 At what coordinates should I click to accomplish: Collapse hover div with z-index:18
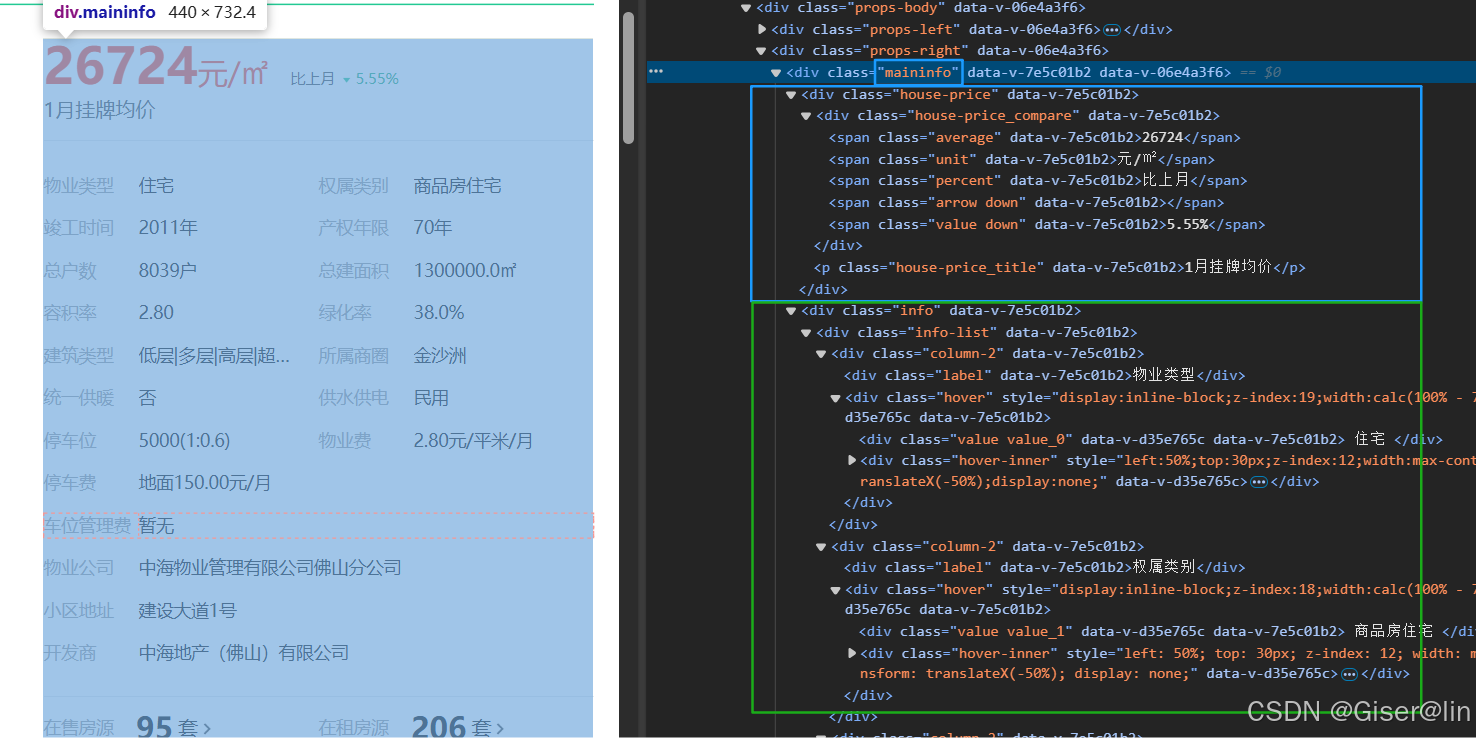836,590
